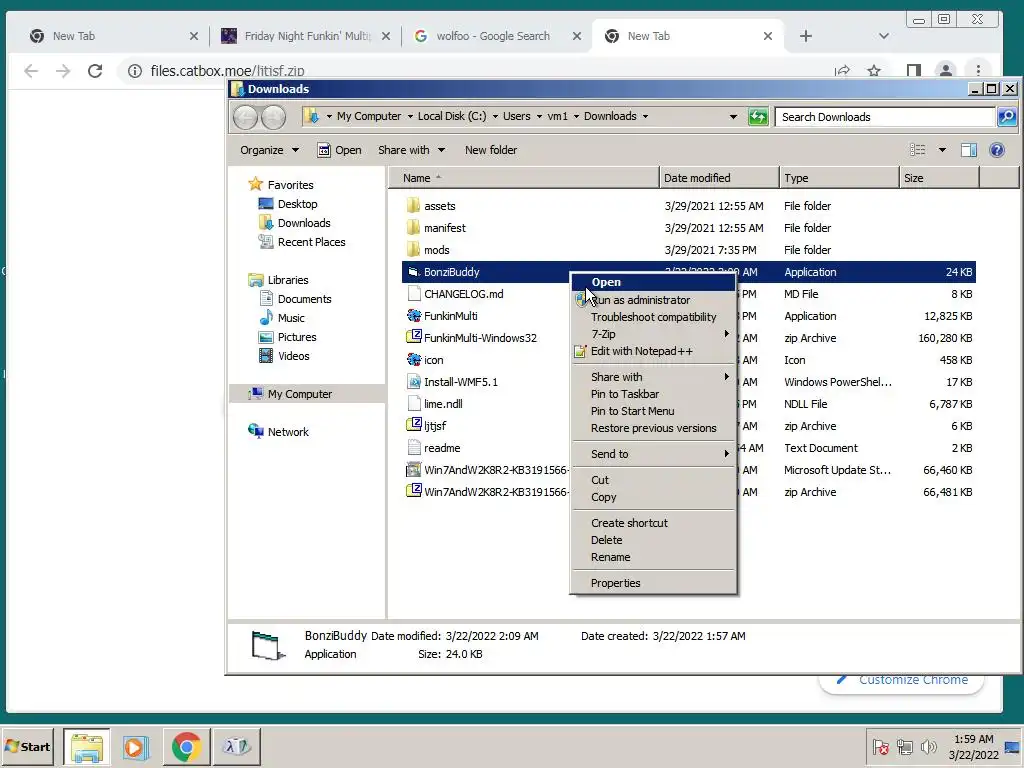Click the Chrome icon in the taskbar

coord(186,746)
